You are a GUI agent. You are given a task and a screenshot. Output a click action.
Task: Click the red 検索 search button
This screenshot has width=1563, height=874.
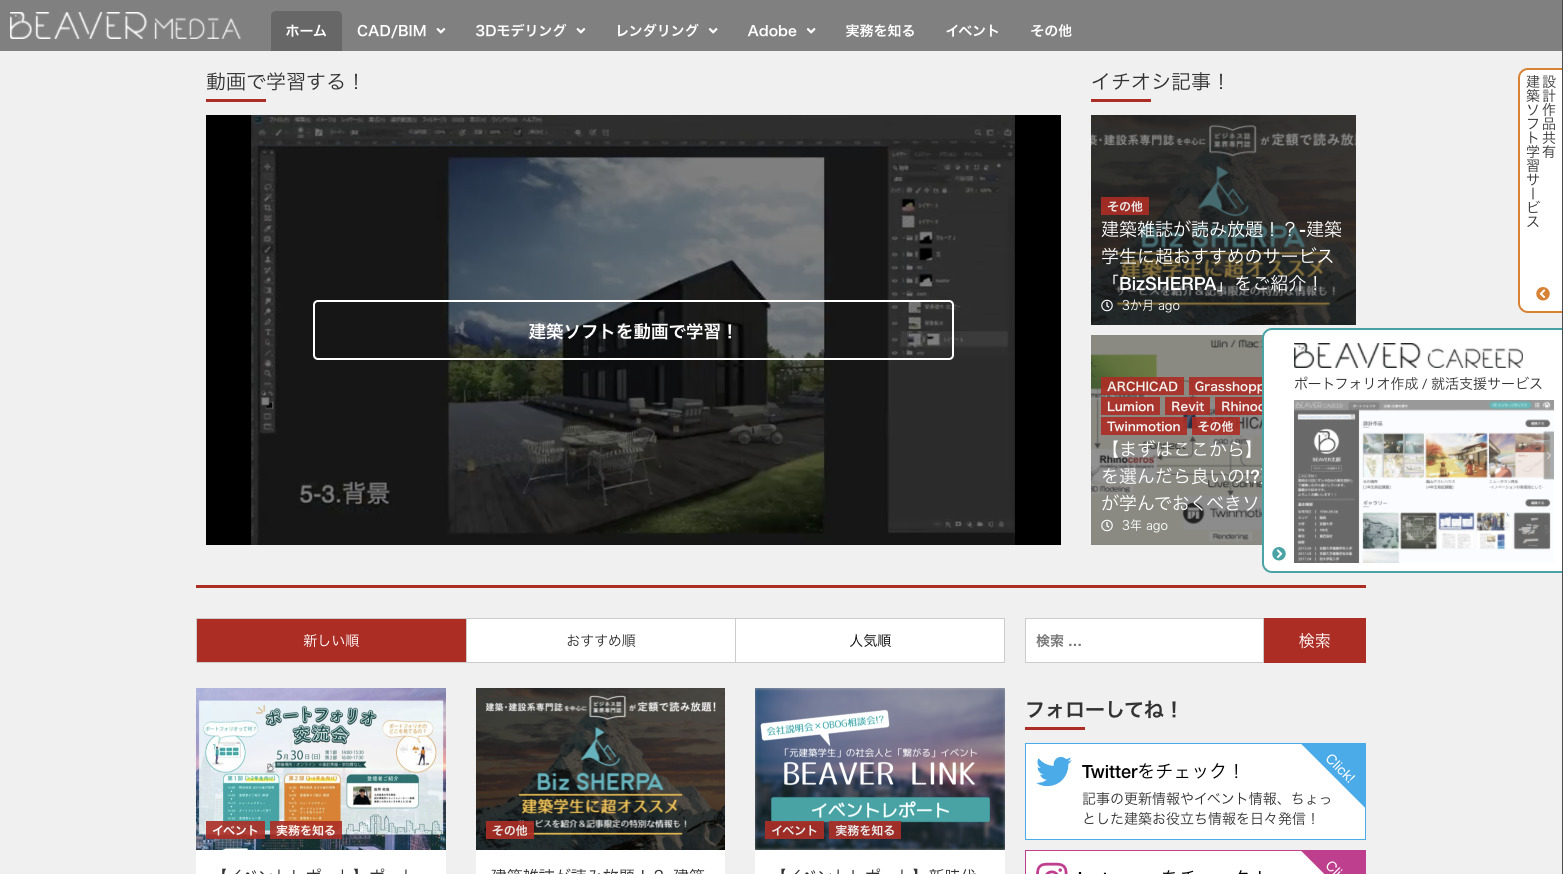tap(1315, 640)
